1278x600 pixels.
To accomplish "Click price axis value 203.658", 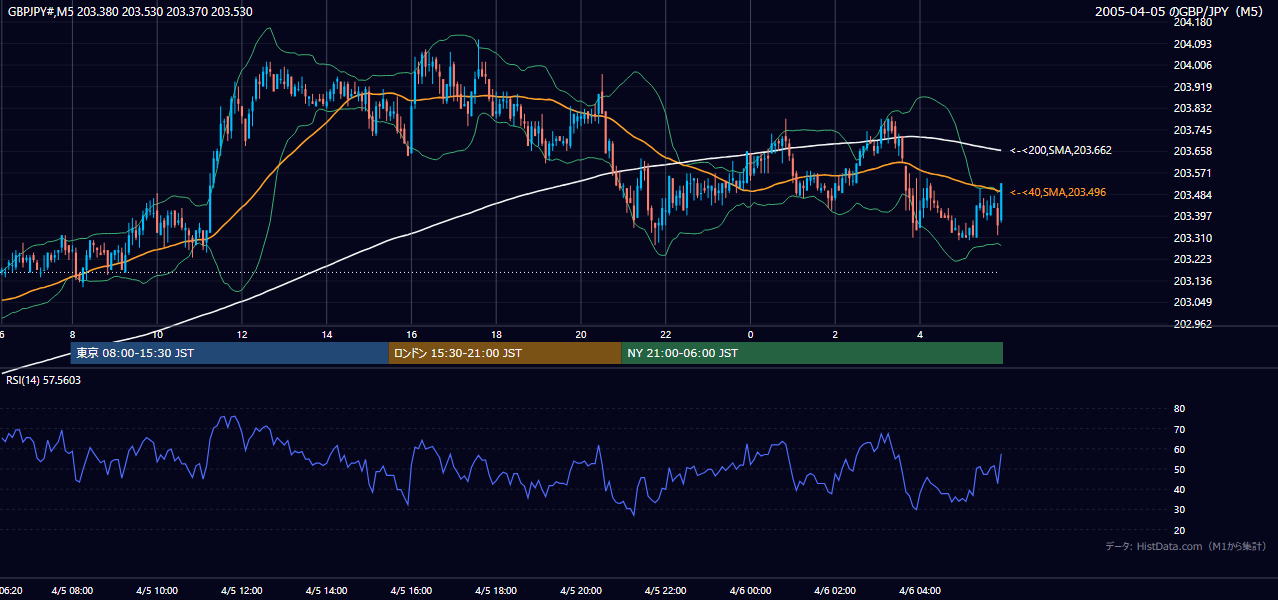I will (x=1192, y=151).
